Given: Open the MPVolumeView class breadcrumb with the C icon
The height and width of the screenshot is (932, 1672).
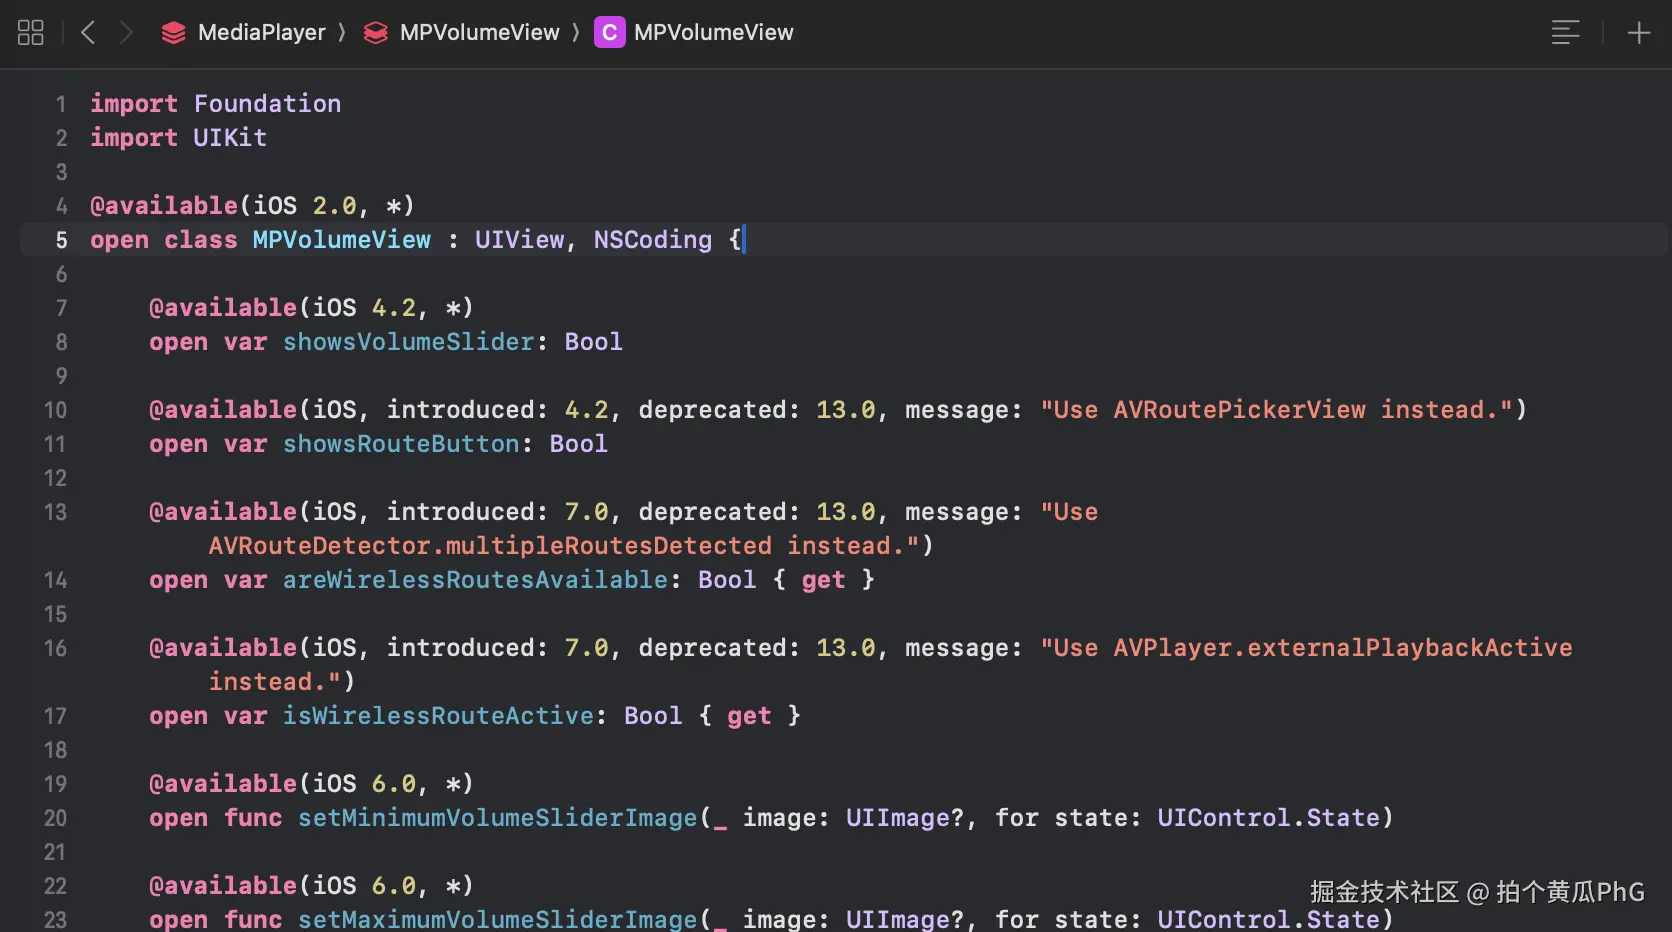Looking at the screenshot, I should pyautogui.click(x=694, y=33).
